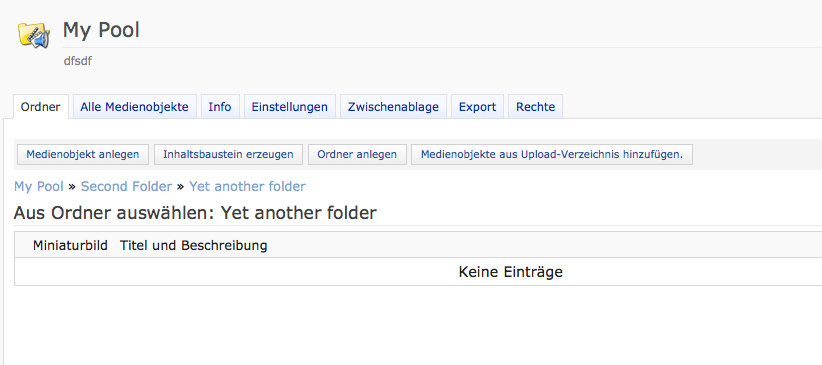Click the Medienobjekt anlegen button

[83, 155]
